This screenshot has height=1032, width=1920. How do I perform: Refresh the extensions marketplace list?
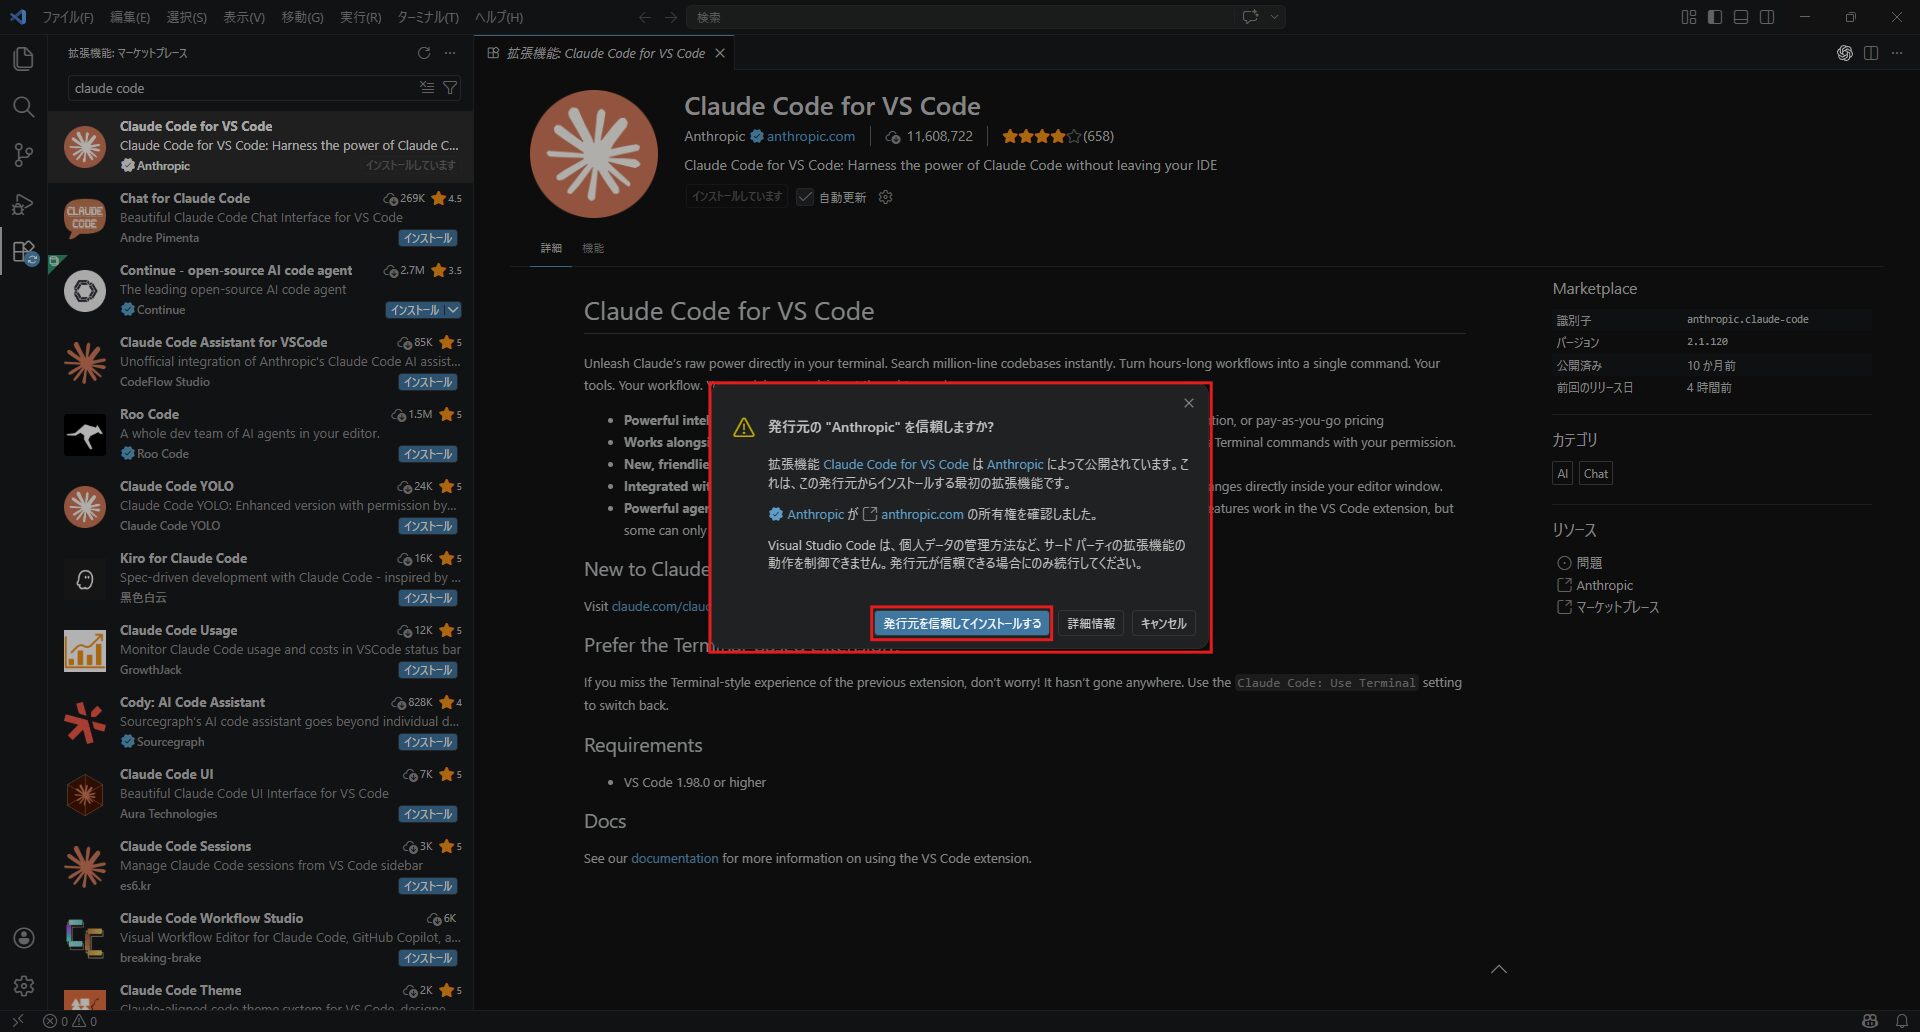point(424,53)
